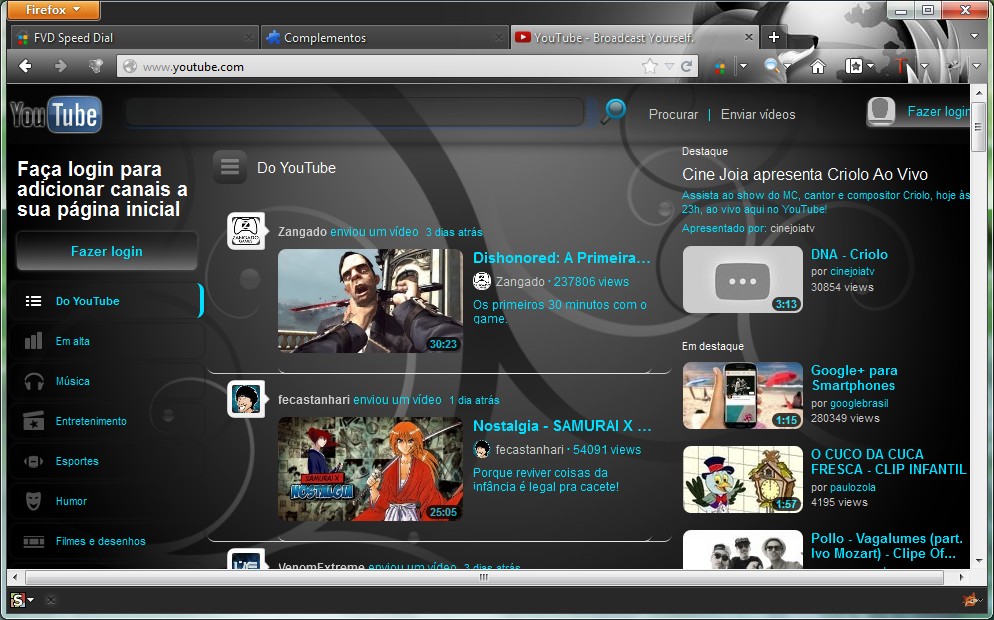Open the Nostalgia - SAMURAI X video title
Viewport: 994px width, 620px height.
[562, 426]
